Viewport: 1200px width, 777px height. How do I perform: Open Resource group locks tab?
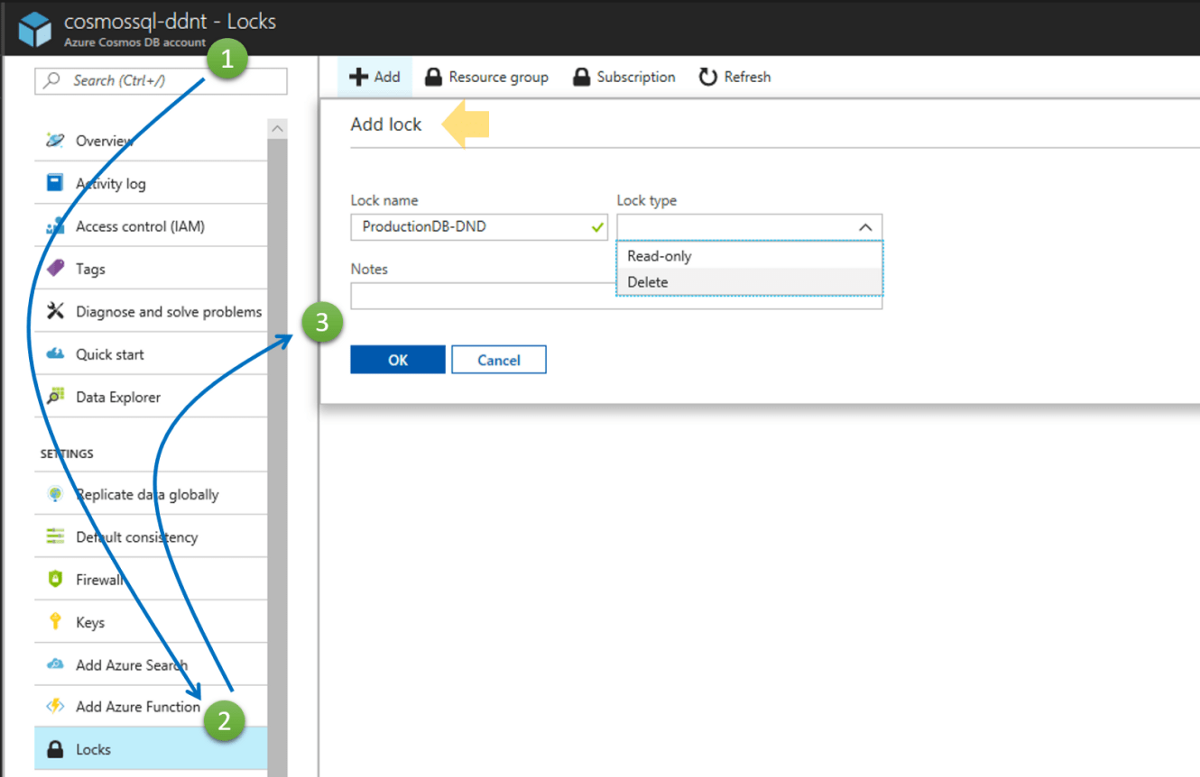pos(487,76)
